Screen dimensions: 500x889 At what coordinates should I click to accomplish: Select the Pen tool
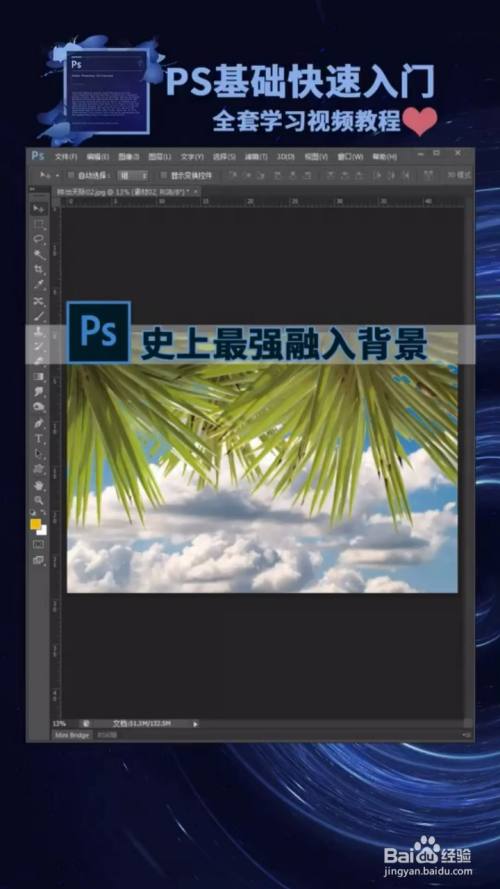tap(39, 424)
